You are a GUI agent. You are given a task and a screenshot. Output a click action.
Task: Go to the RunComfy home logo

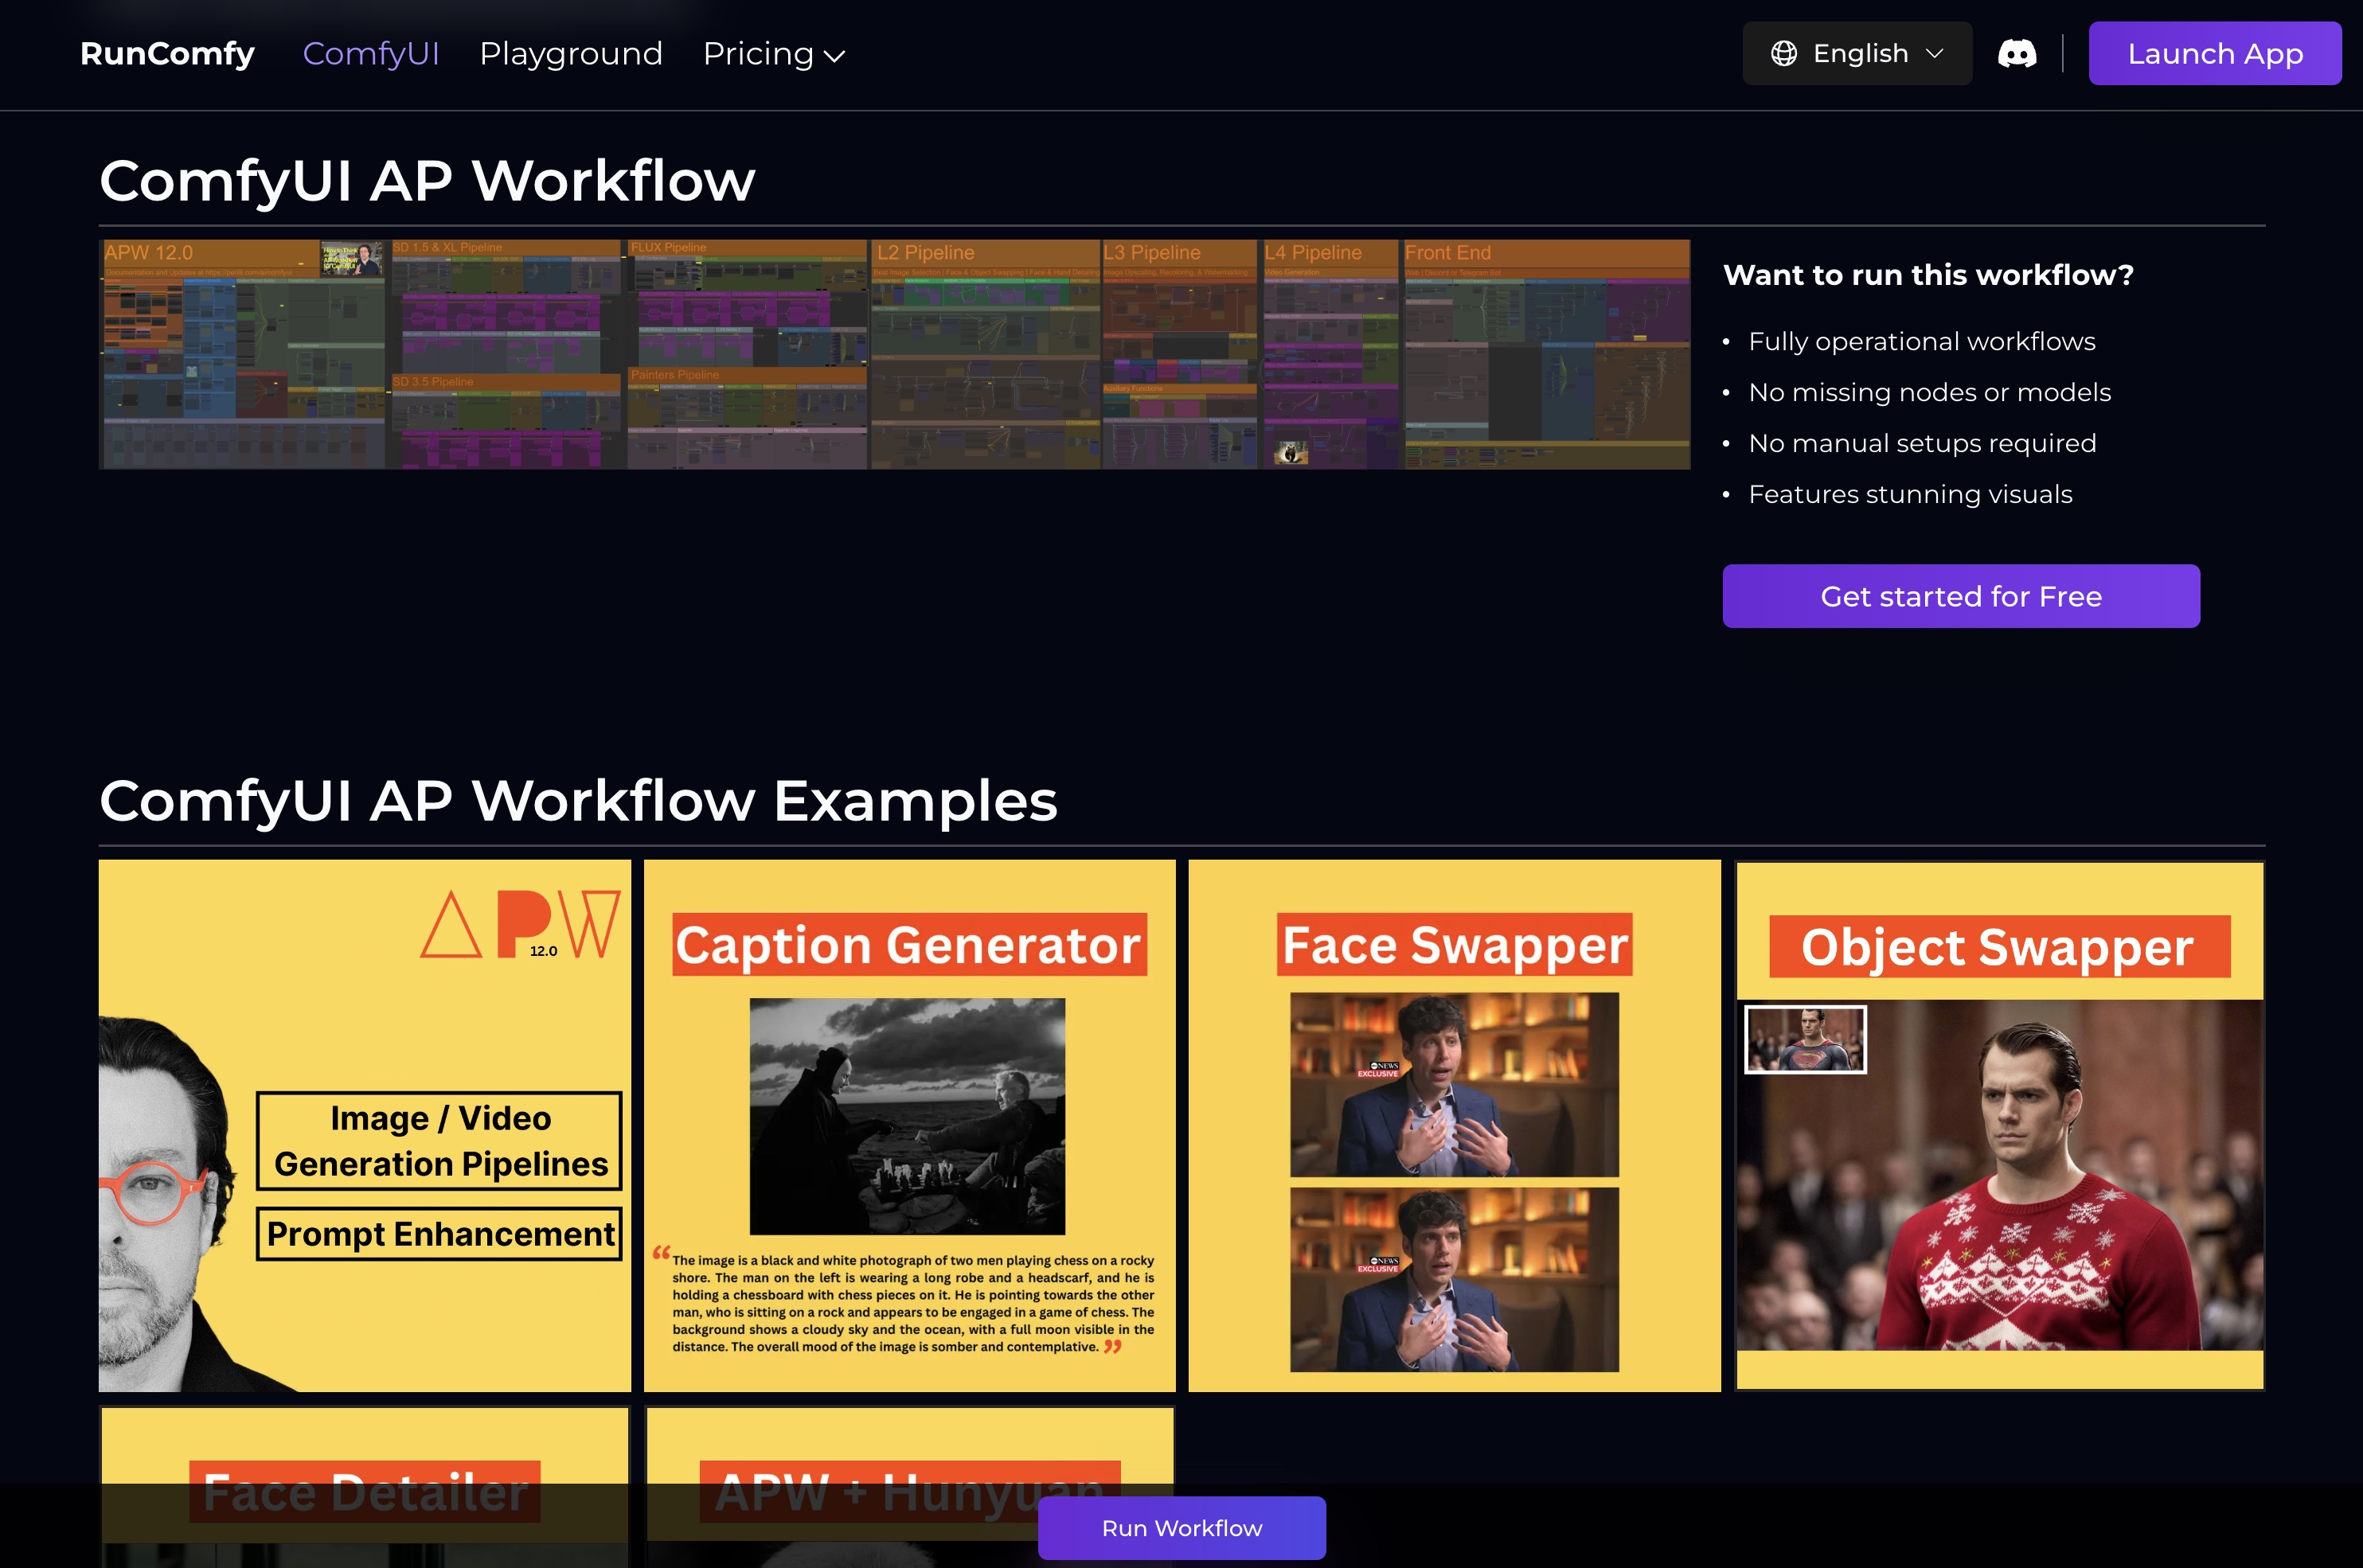click(167, 54)
